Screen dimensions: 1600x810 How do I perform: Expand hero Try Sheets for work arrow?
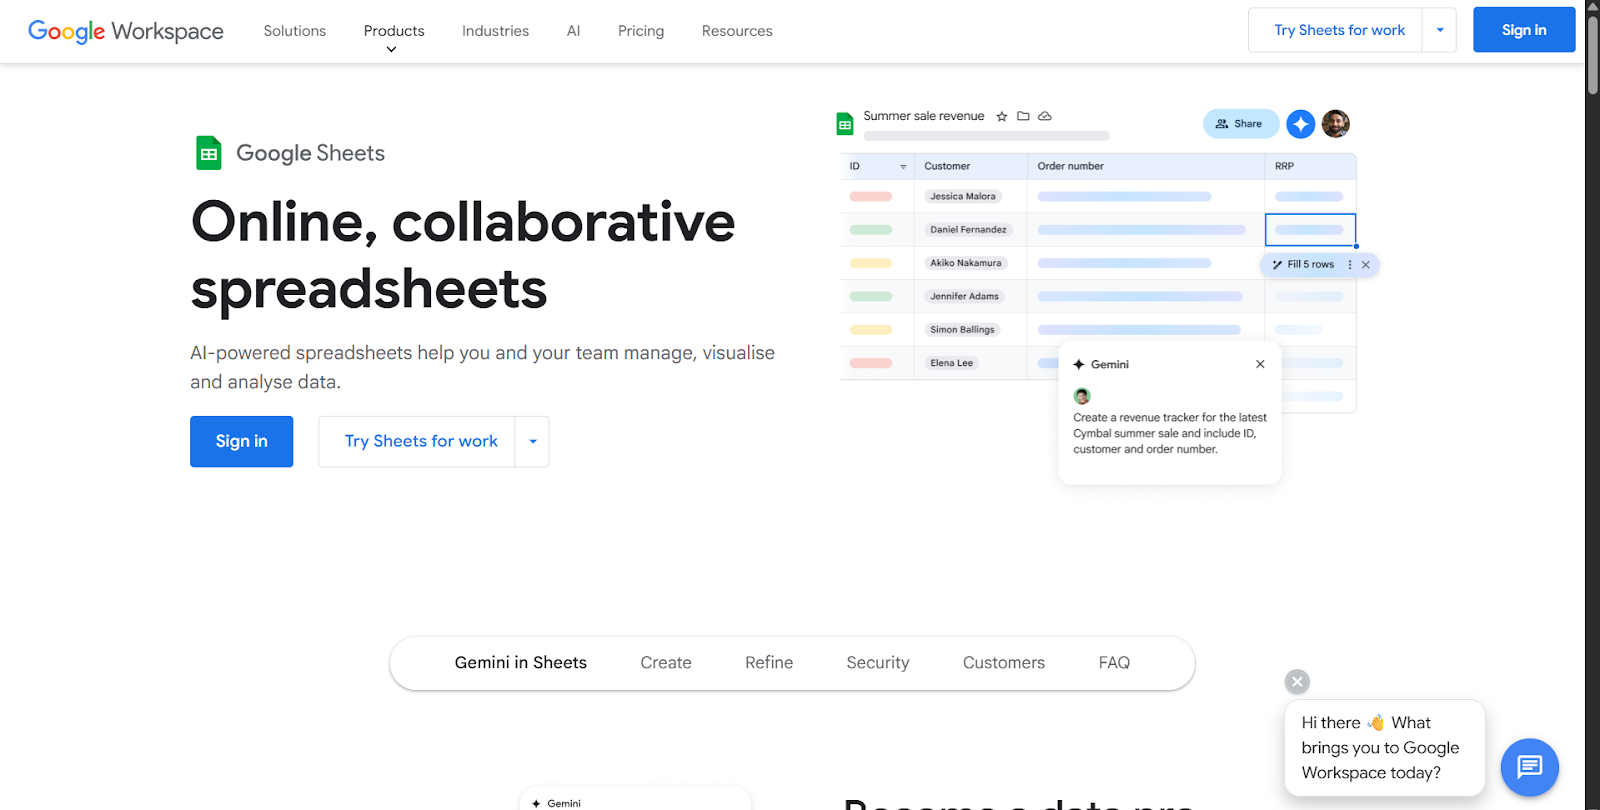pos(533,442)
